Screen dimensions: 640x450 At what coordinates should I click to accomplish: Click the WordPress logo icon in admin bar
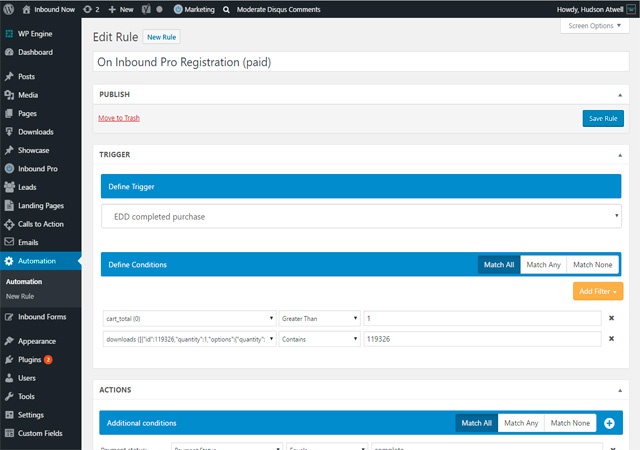click(9, 9)
